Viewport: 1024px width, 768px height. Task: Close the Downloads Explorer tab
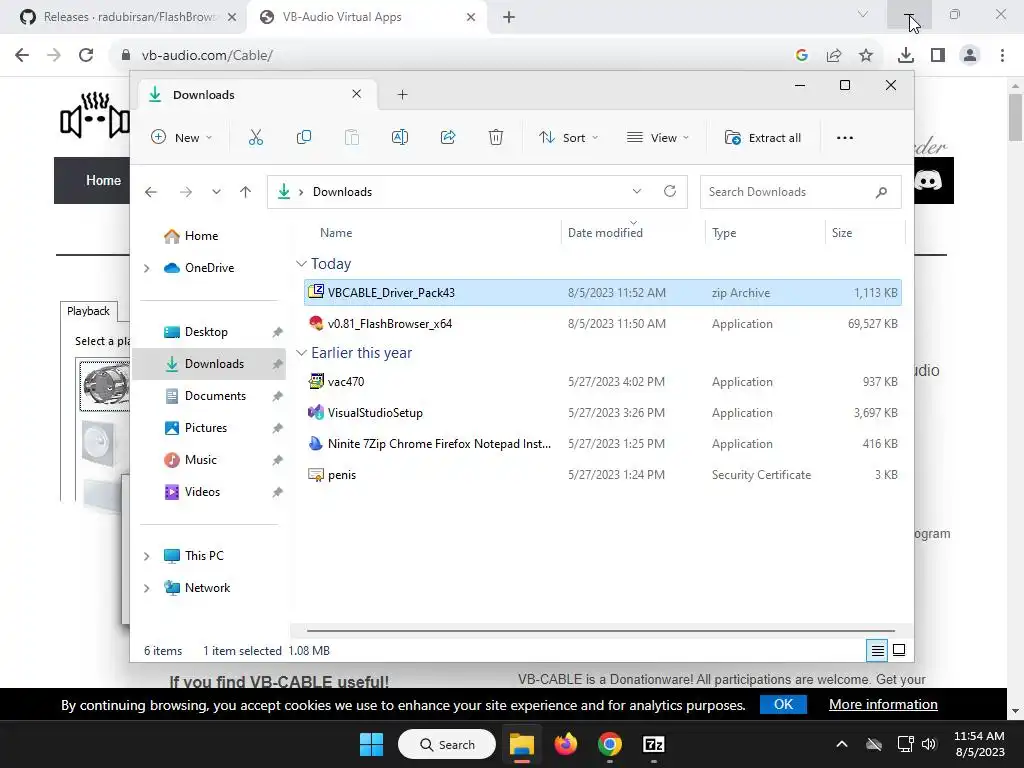[357, 94]
